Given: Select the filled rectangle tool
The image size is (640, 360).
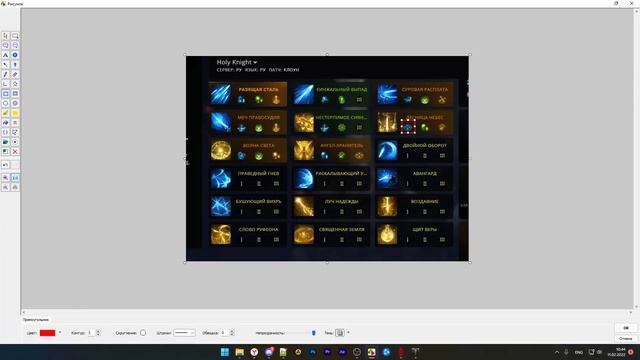Looking at the screenshot, I should tap(15, 94).
